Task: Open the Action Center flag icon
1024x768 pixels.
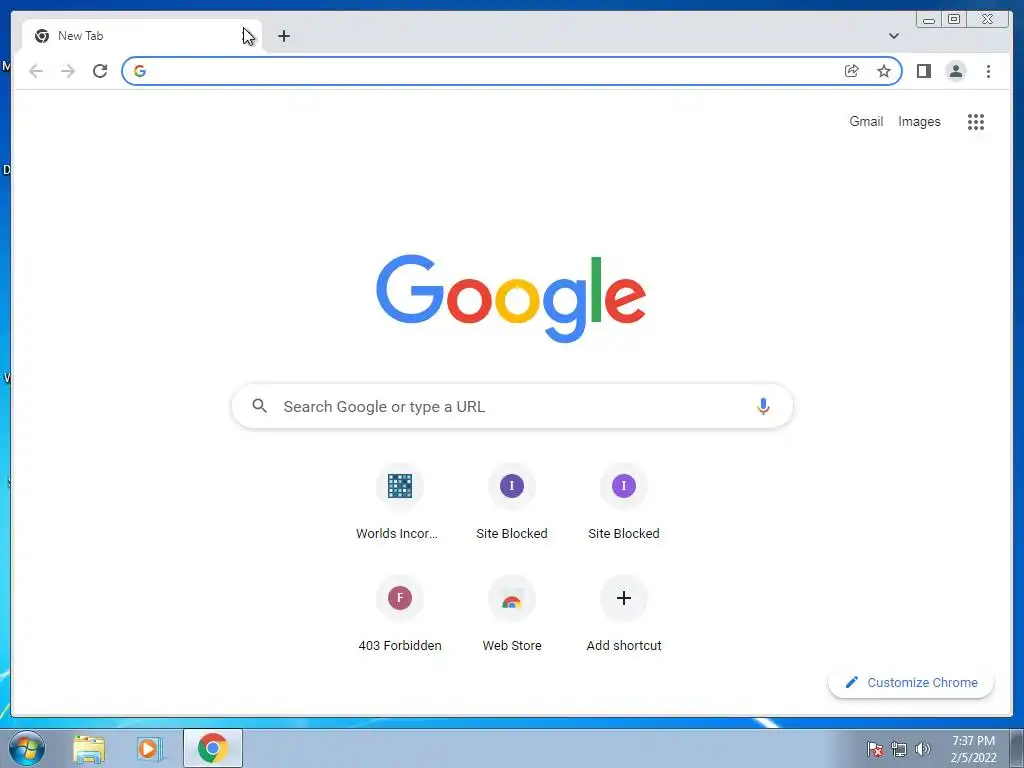Action: point(874,749)
